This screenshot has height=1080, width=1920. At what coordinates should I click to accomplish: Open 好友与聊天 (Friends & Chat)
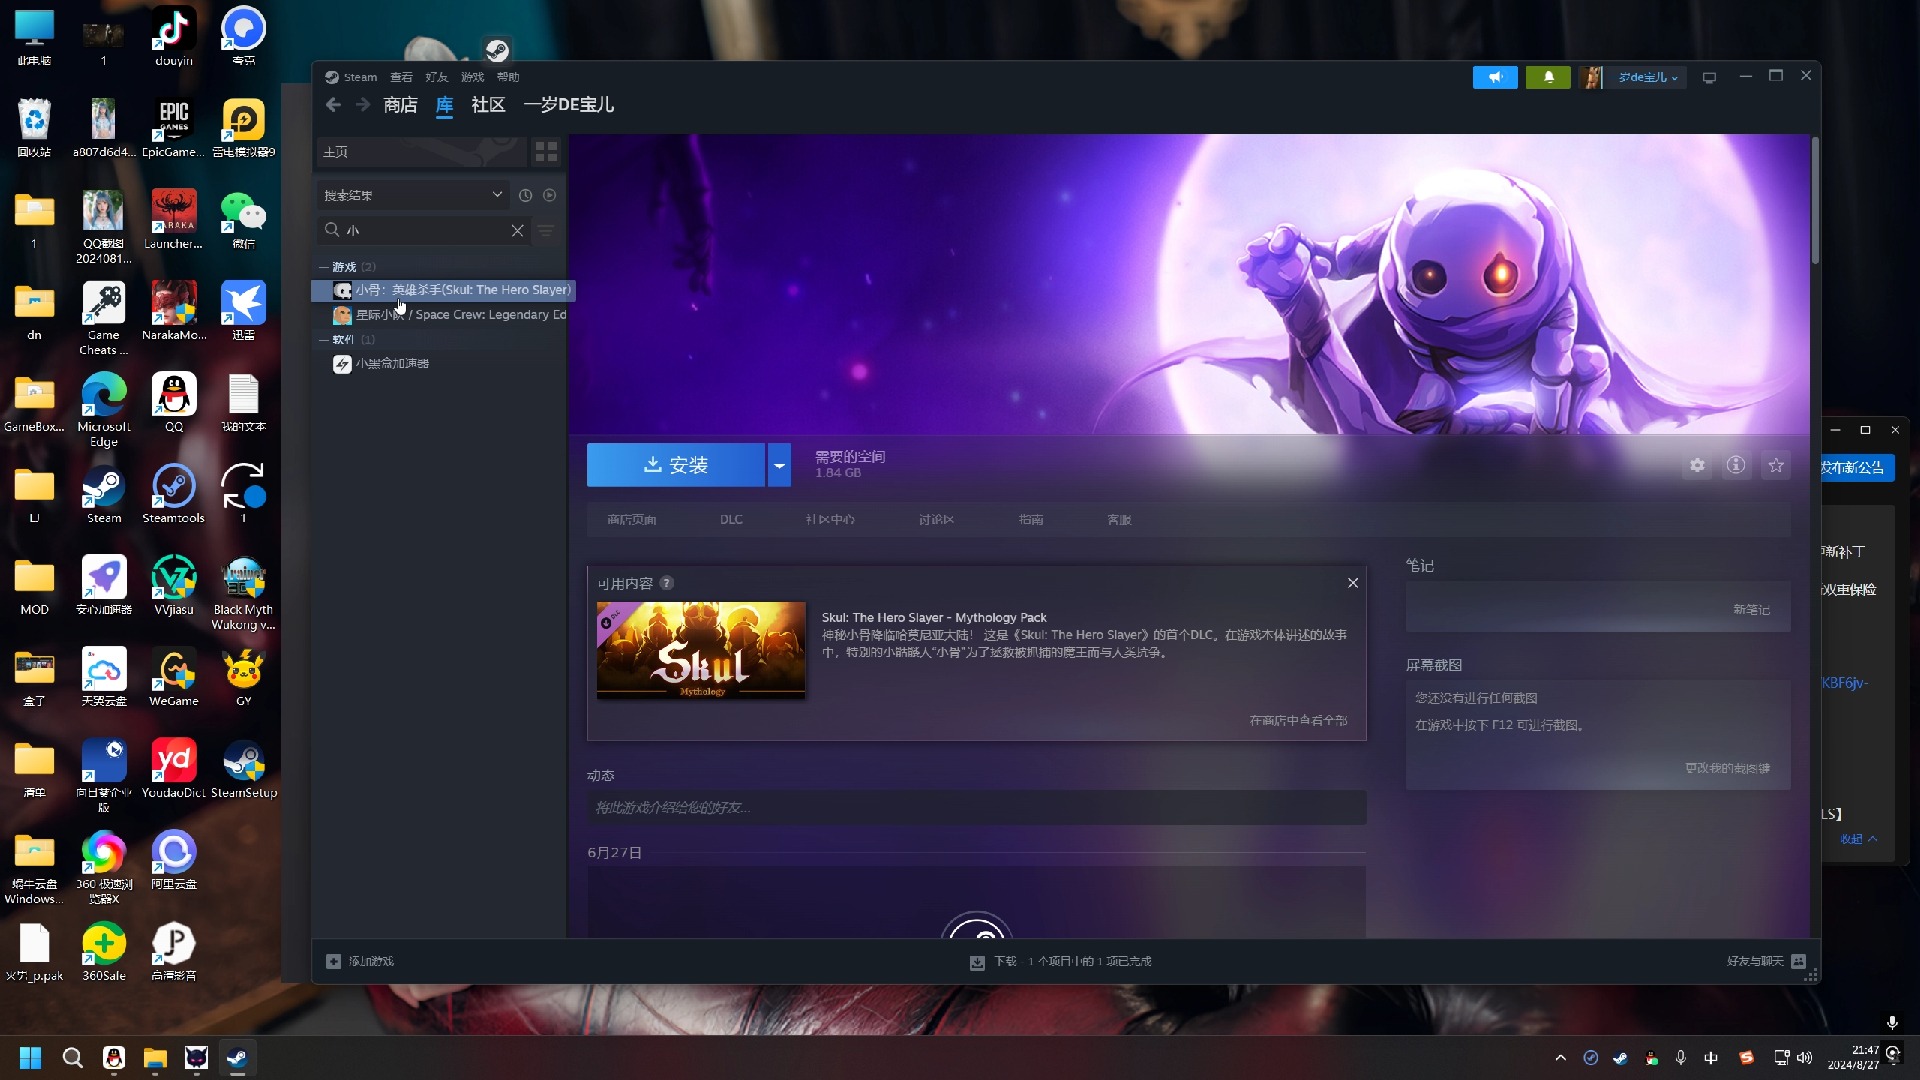pyautogui.click(x=1766, y=961)
